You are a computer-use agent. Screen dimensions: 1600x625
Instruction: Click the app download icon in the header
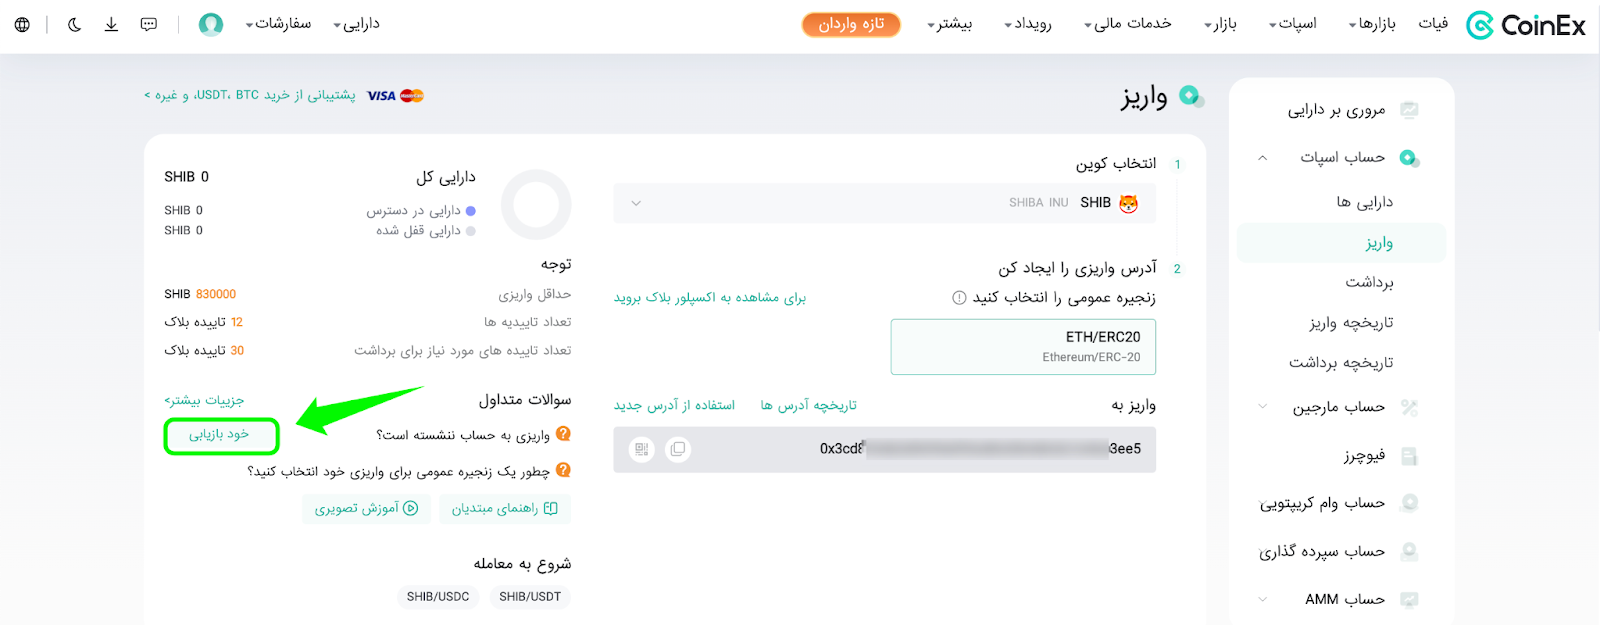pos(111,24)
